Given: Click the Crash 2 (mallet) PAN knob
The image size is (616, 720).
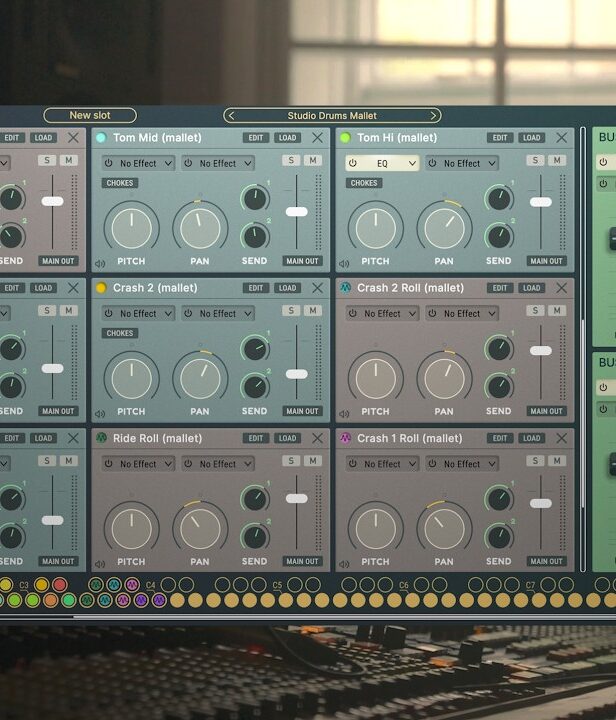Looking at the screenshot, I should click(200, 378).
